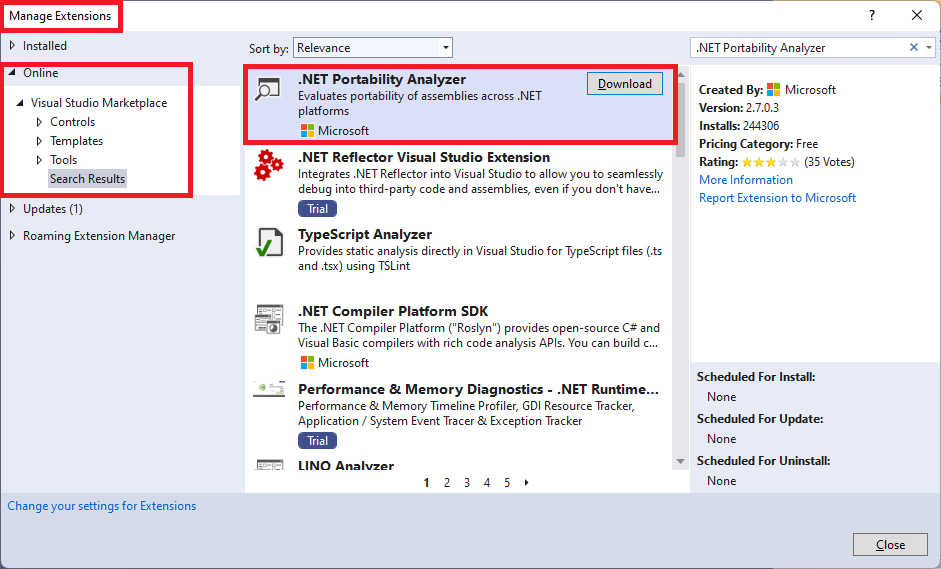The width and height of the screenshot is (941, 569).
Task: Expand the Installed category
Action: [12, 46]
